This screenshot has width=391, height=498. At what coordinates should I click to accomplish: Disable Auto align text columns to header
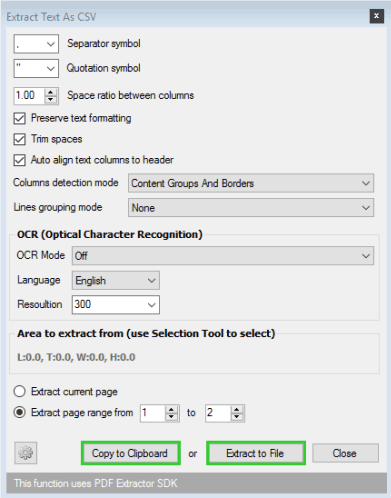20,160
